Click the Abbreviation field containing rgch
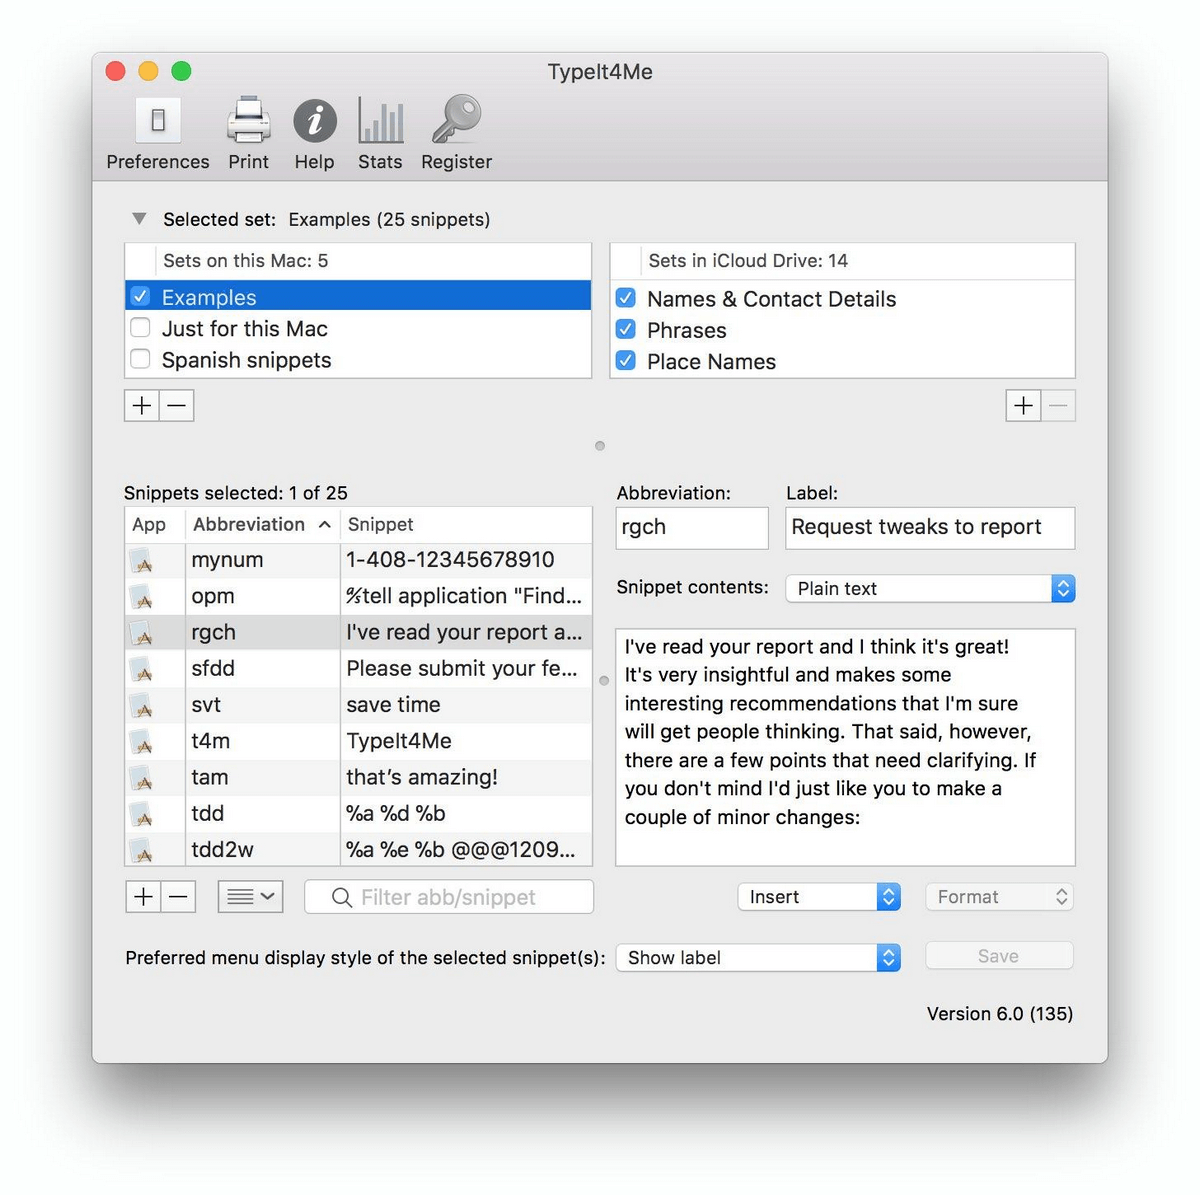The image size is (1200, 1195). point(692,527)
